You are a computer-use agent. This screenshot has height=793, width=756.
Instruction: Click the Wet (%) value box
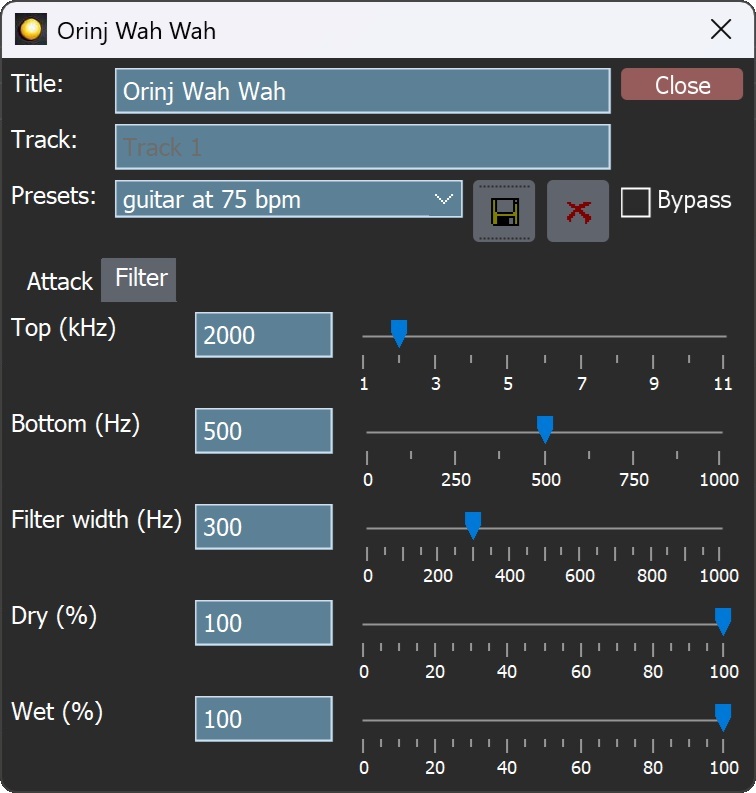[x=263, y=719]
